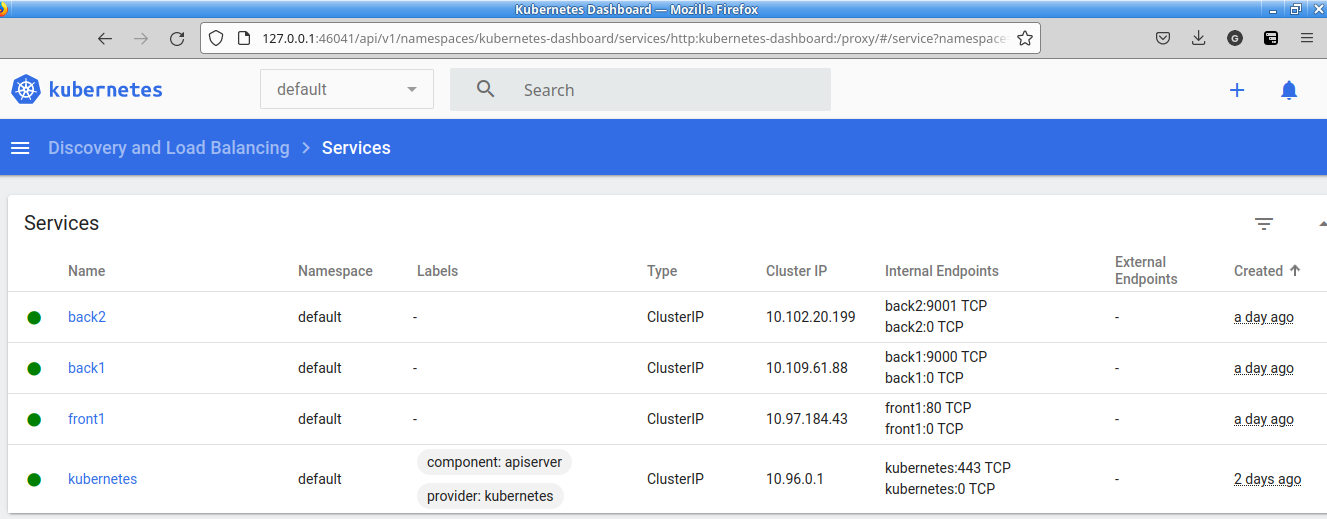The width and height of the screenshot is (1327, 519).
Task: Bookmark this page with star icon
Action: point(1025,39)
